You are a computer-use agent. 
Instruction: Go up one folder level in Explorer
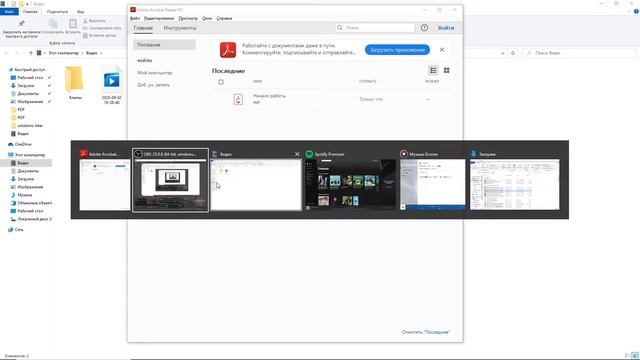(x=31, y=53)
